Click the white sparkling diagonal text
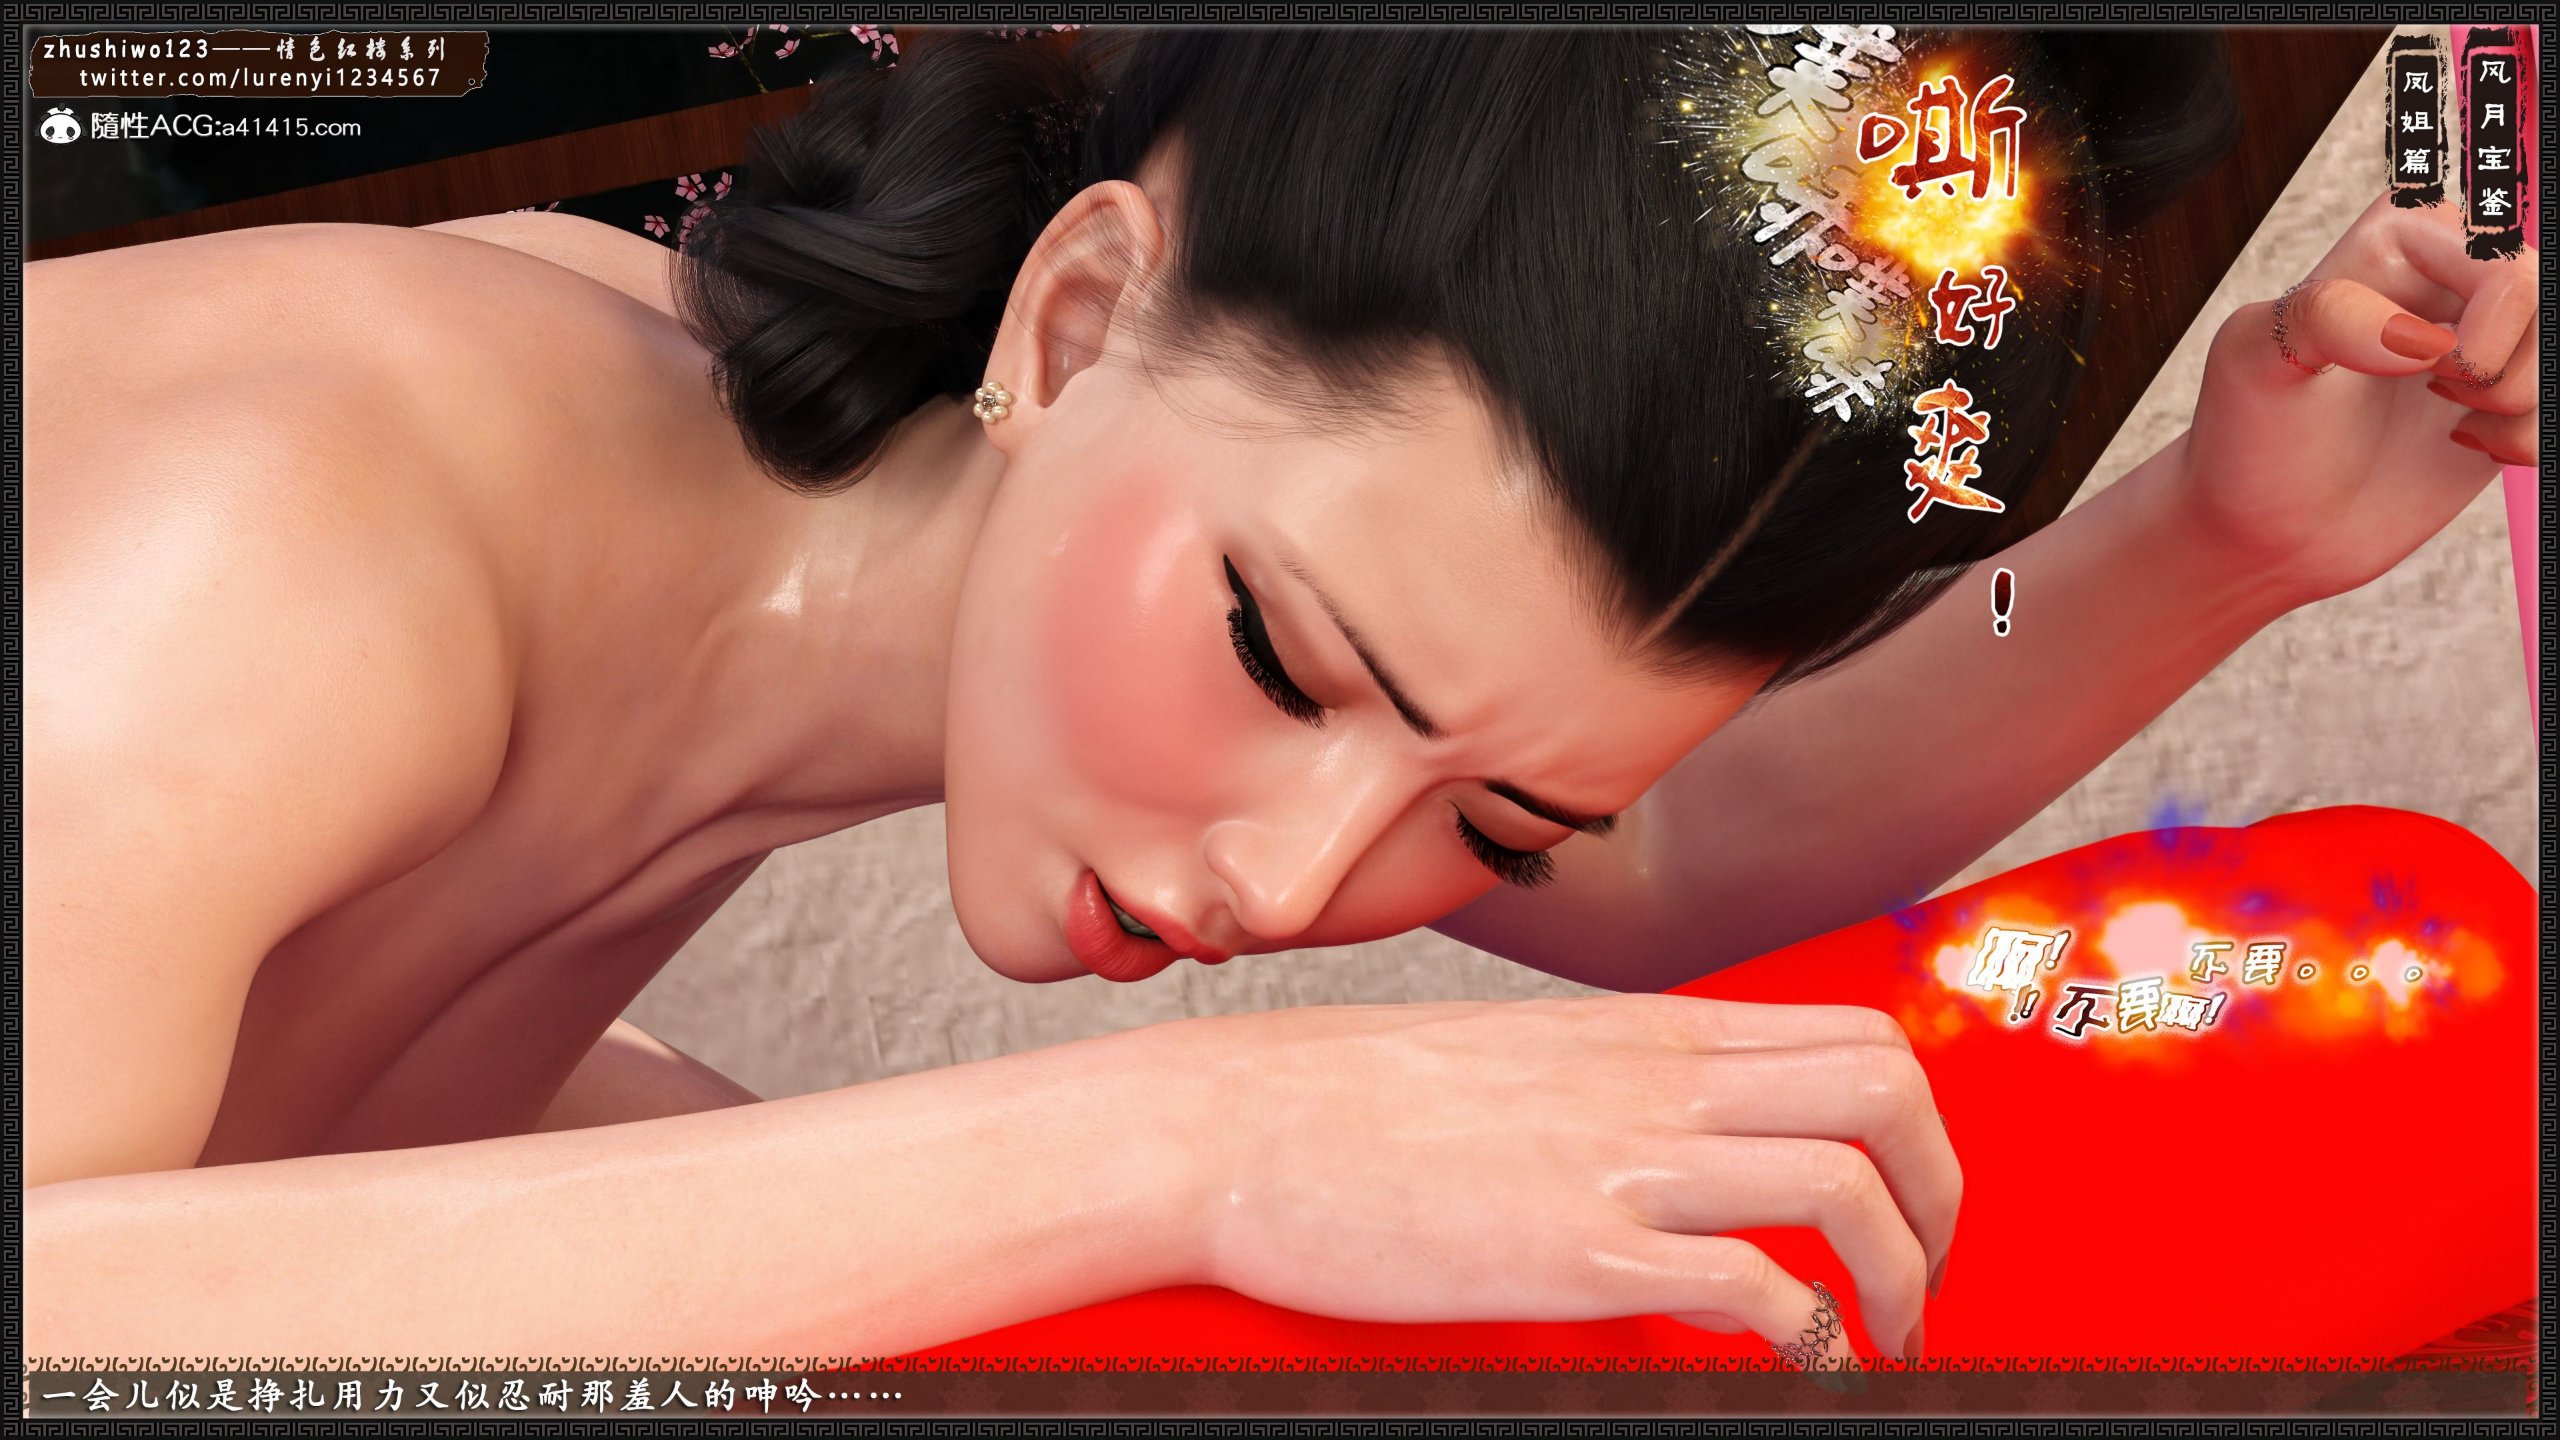 coord(1805,215)
